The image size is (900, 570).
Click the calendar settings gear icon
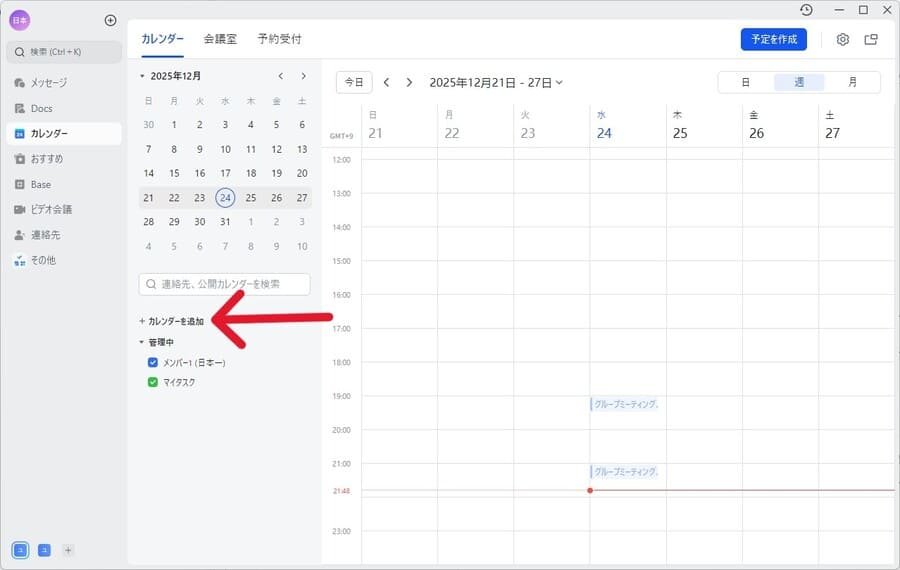point(842,40)
